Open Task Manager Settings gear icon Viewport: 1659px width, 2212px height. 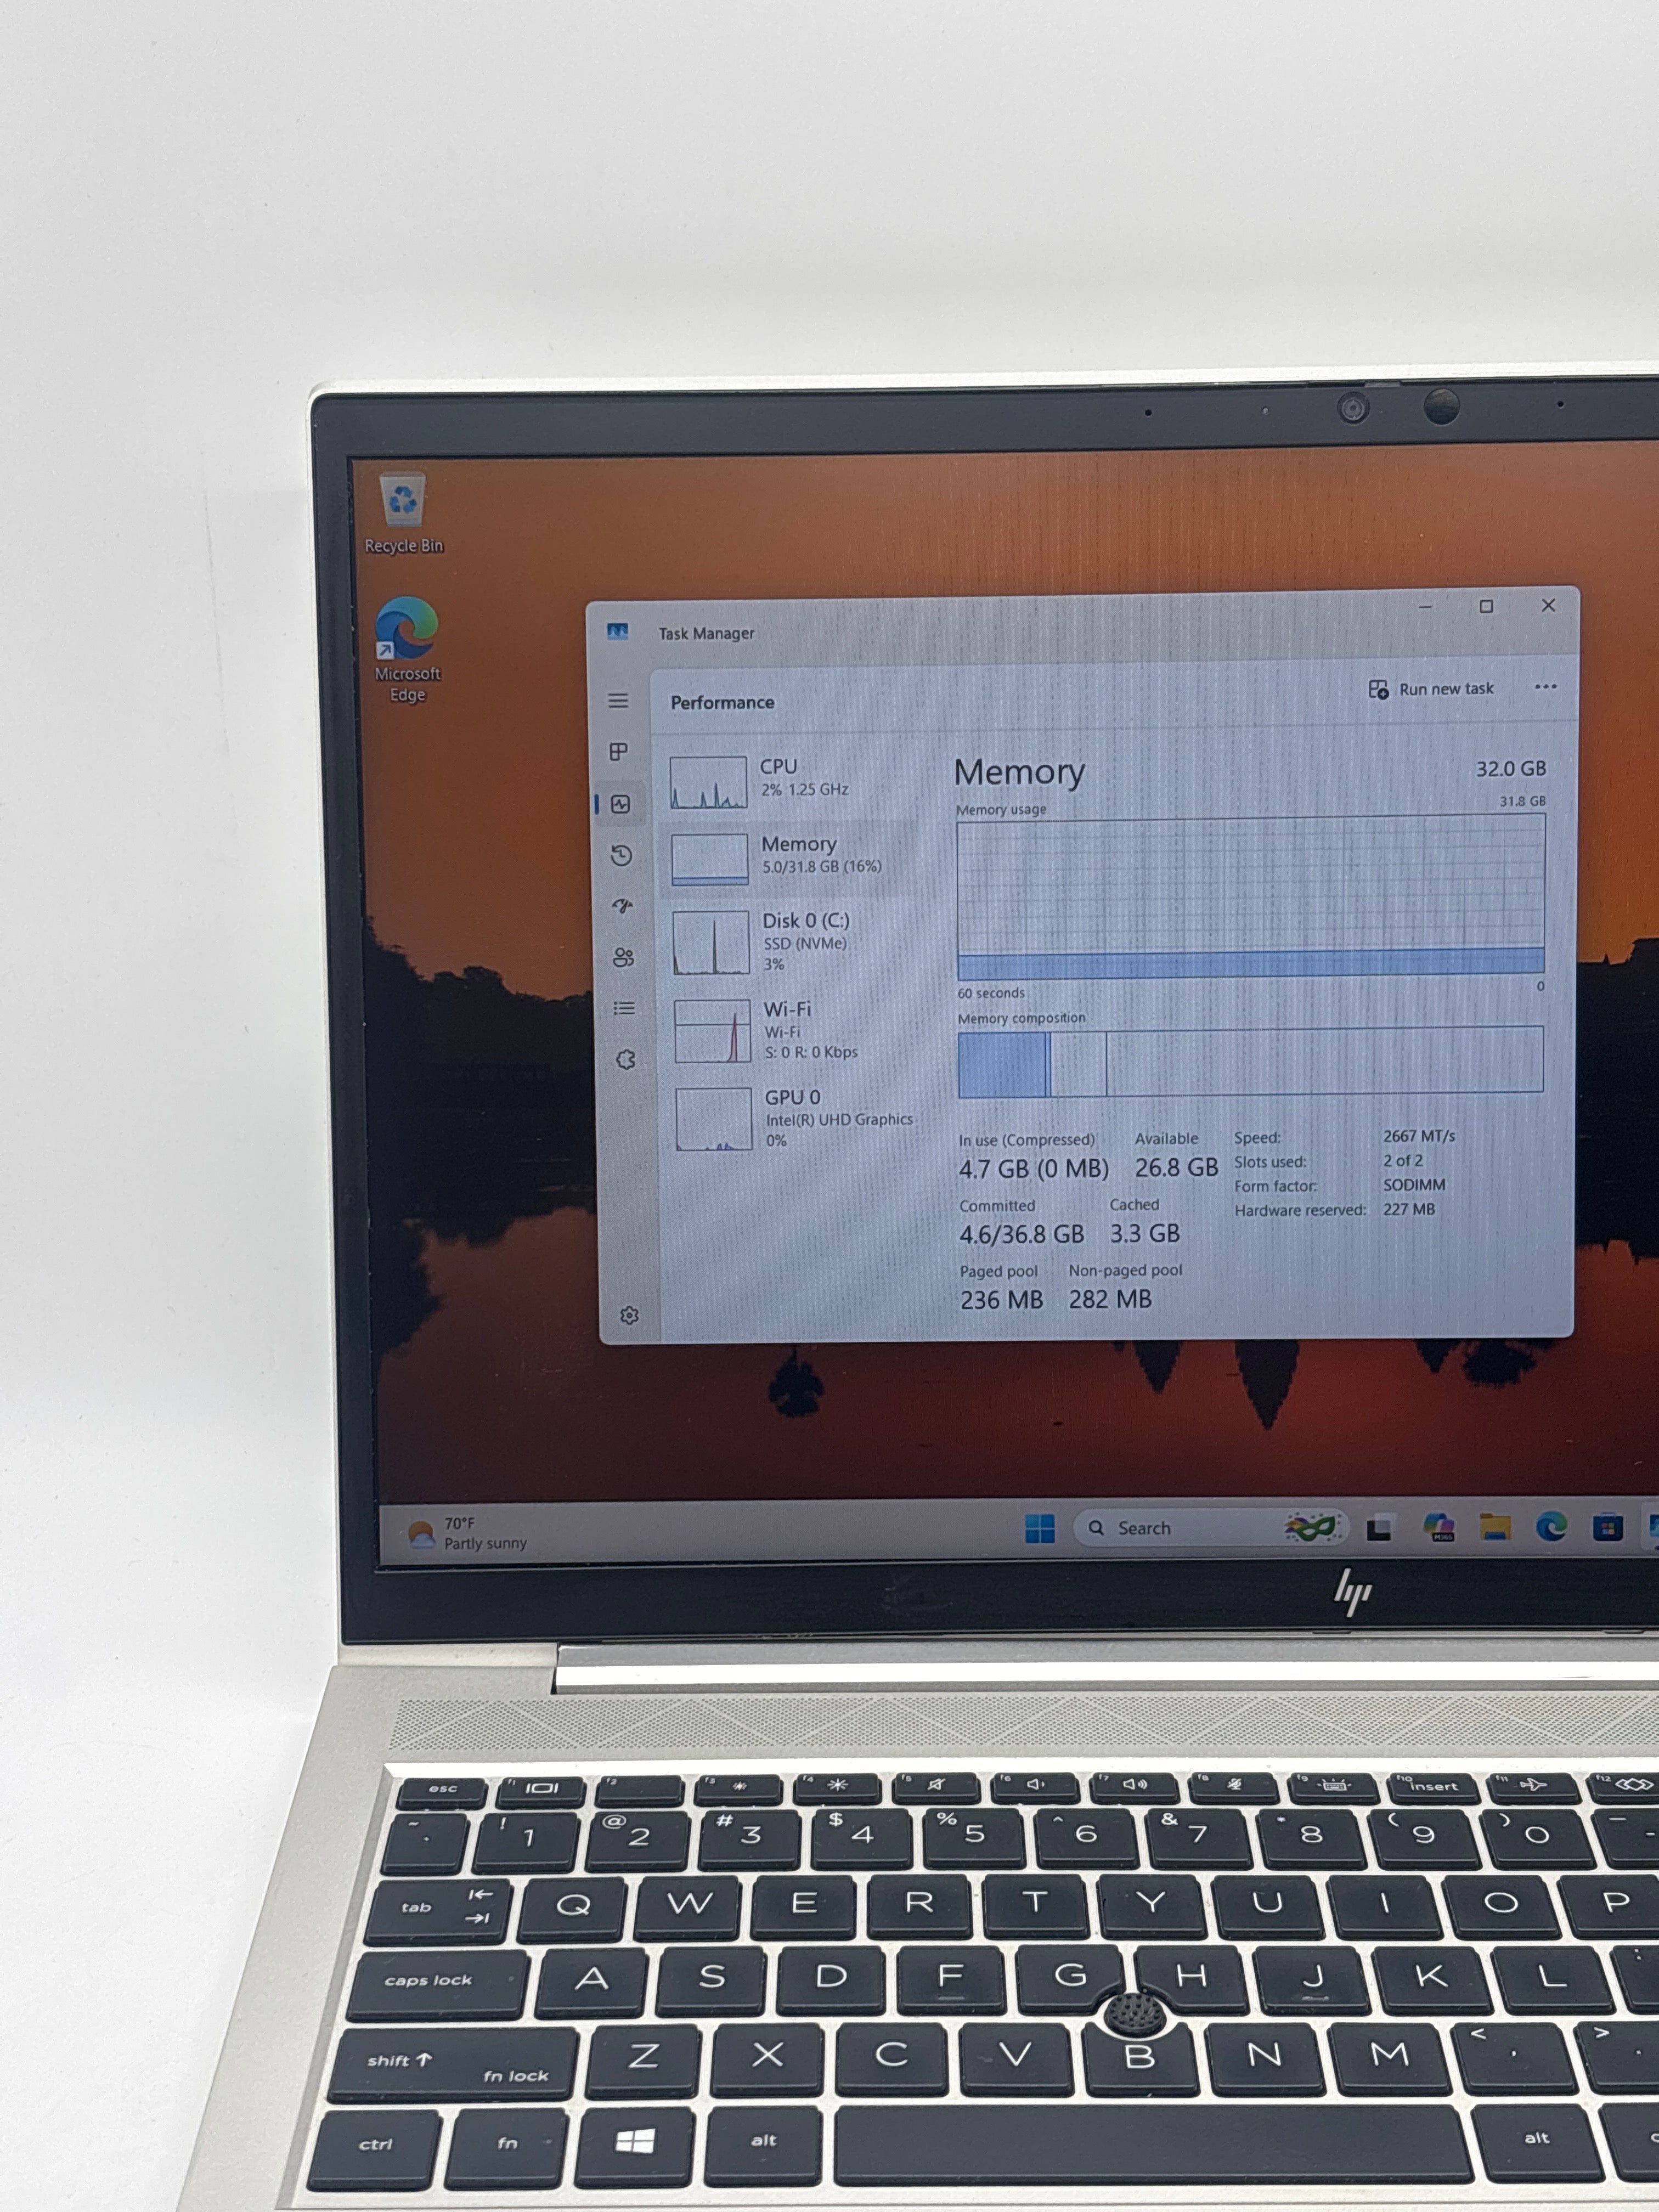[x=629, y=1315]
